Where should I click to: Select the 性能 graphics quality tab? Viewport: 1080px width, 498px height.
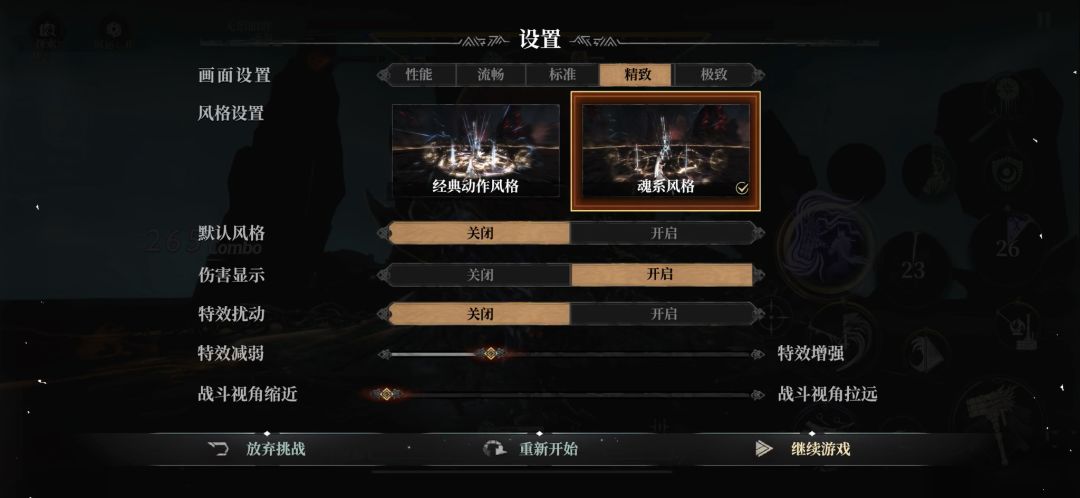pos(419,74)
